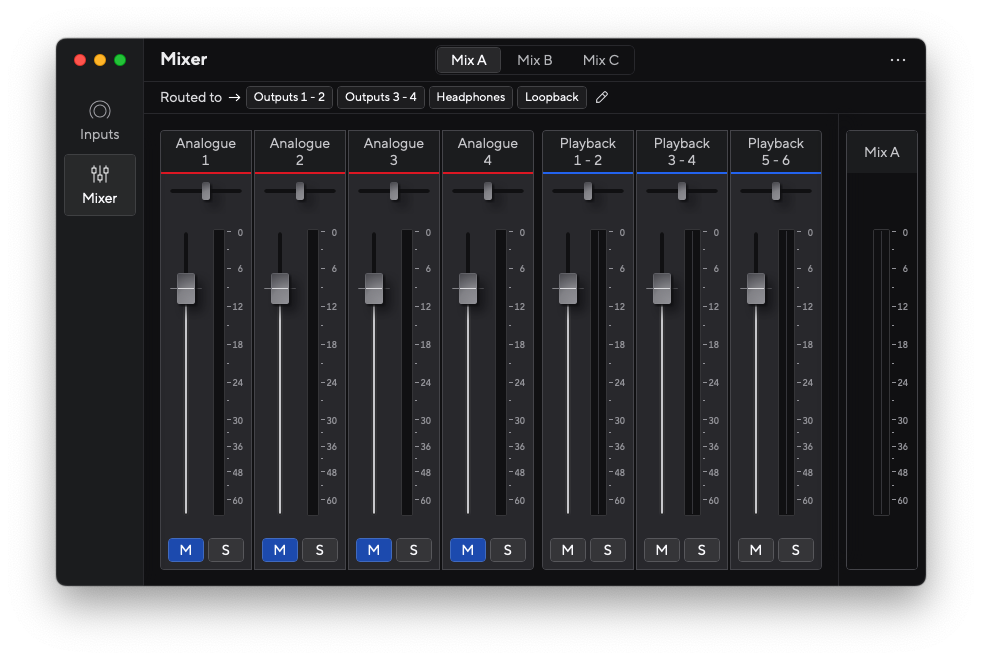This screenshot has height=660, width=982.
Task: Mute the Playback 1 - 2 channel
Action: [x=567, y=550]
